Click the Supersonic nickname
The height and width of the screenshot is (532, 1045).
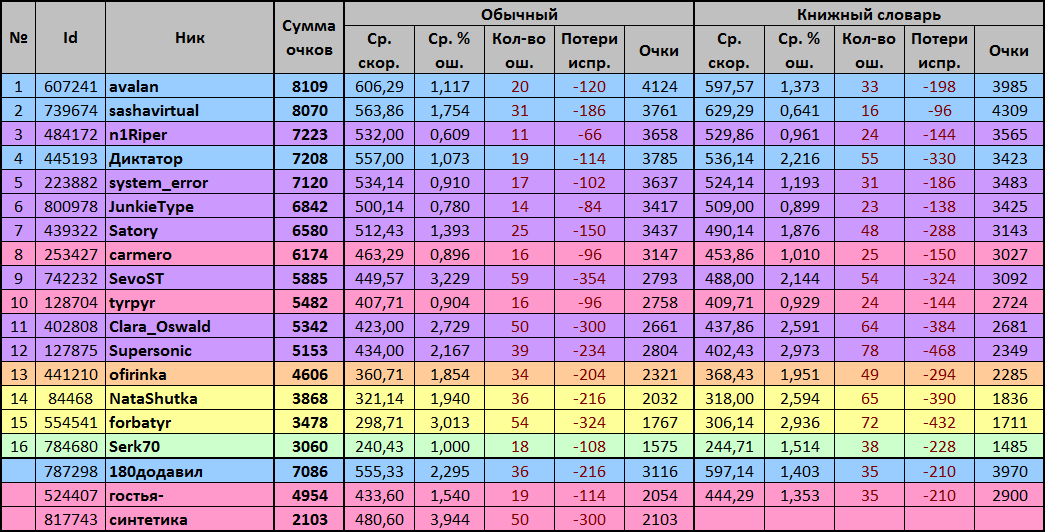(x=151, y=351)
